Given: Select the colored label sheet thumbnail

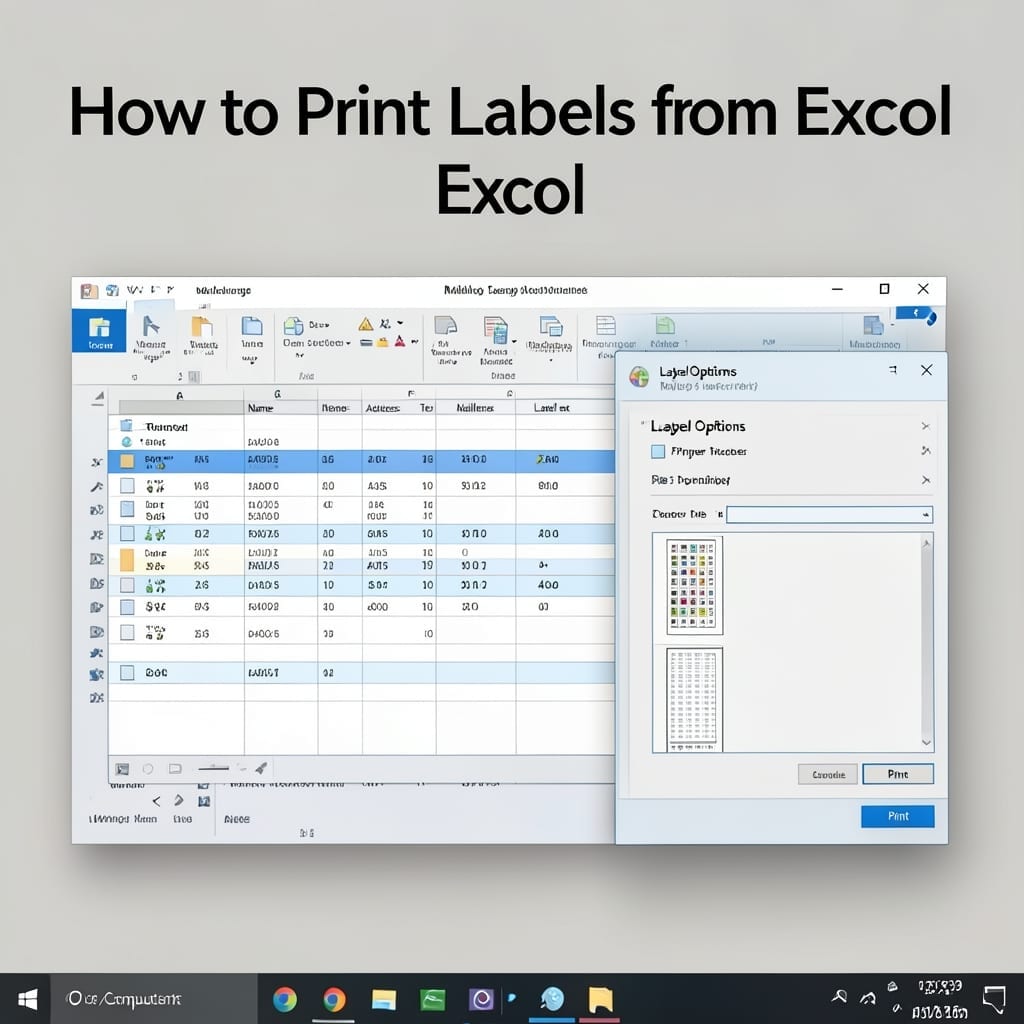Looking at the screenshot, I should click(x=694, y=585).
